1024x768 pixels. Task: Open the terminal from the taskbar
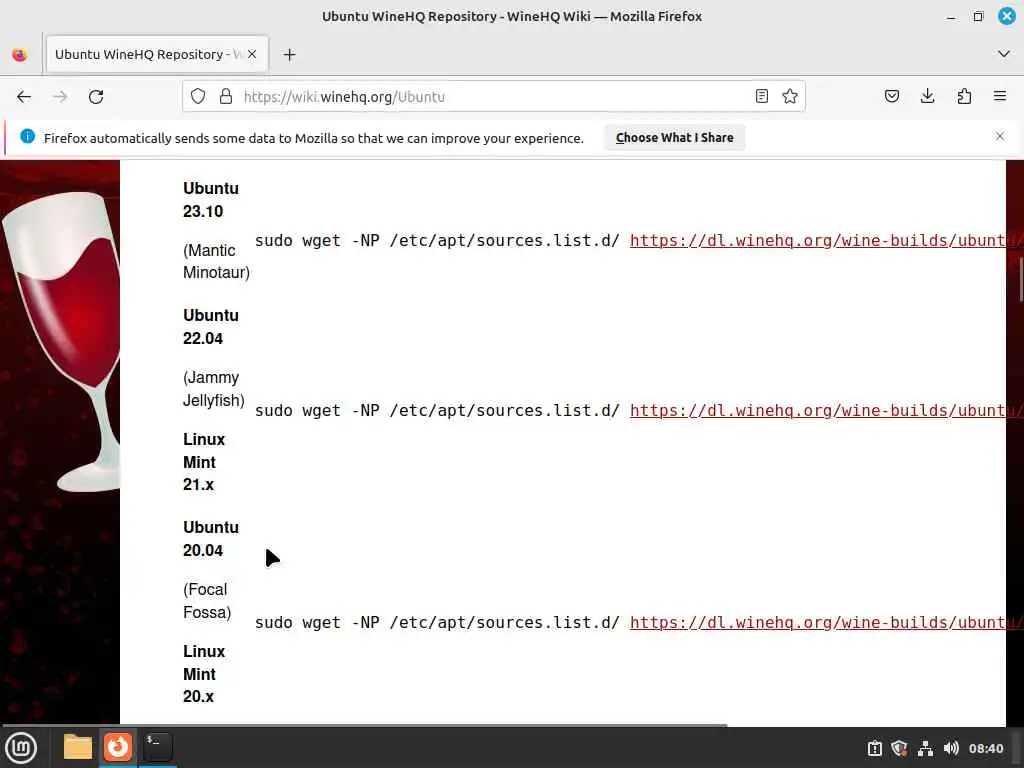pos(157,747)
